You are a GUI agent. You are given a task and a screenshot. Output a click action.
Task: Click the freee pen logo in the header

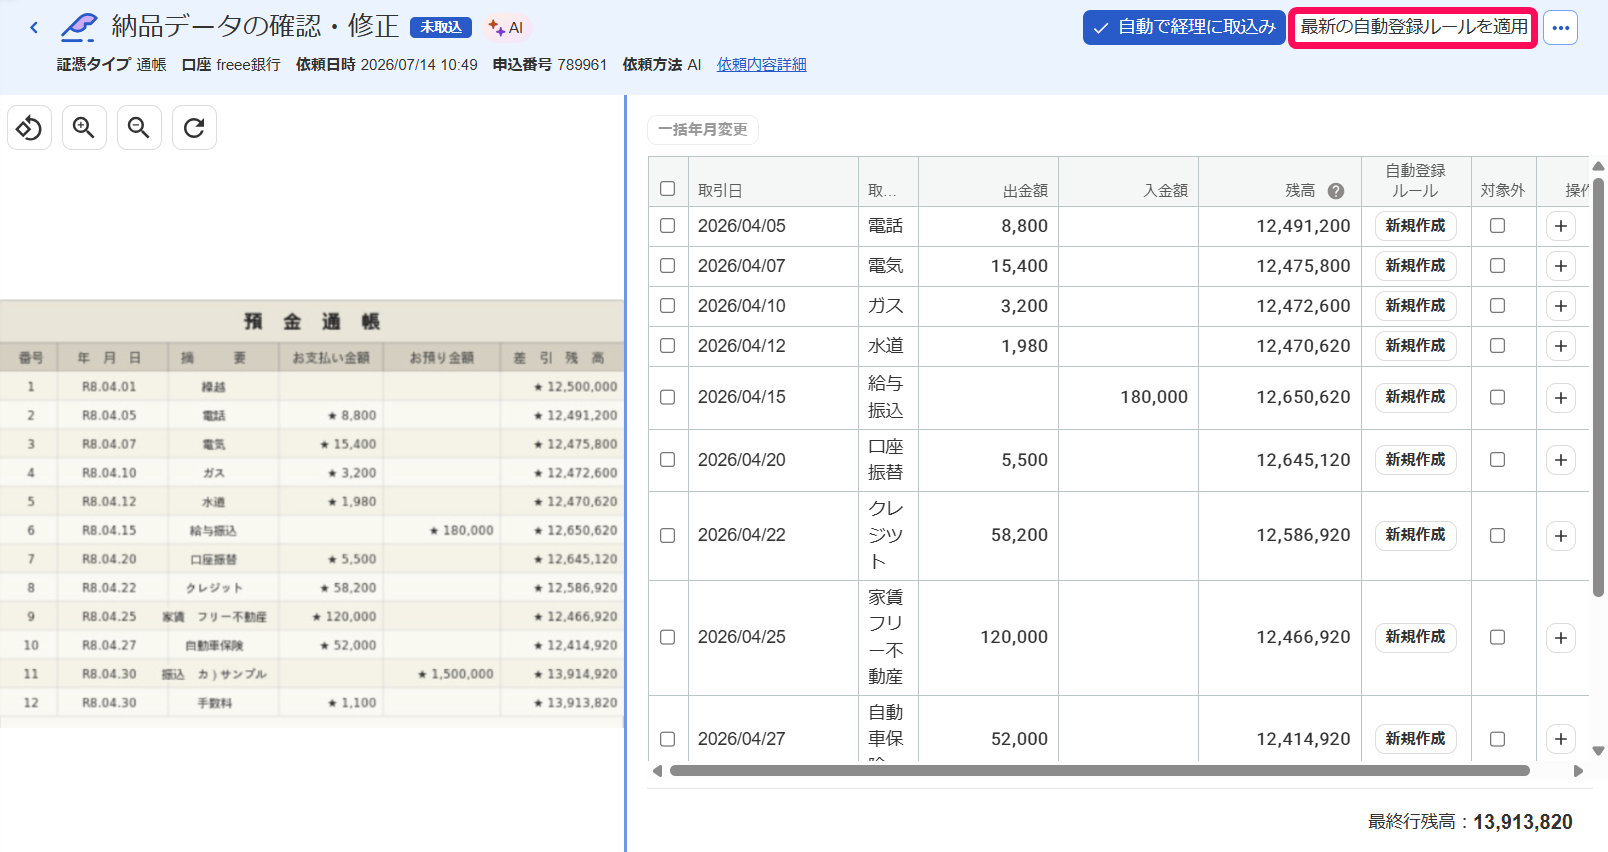[79, 27]
